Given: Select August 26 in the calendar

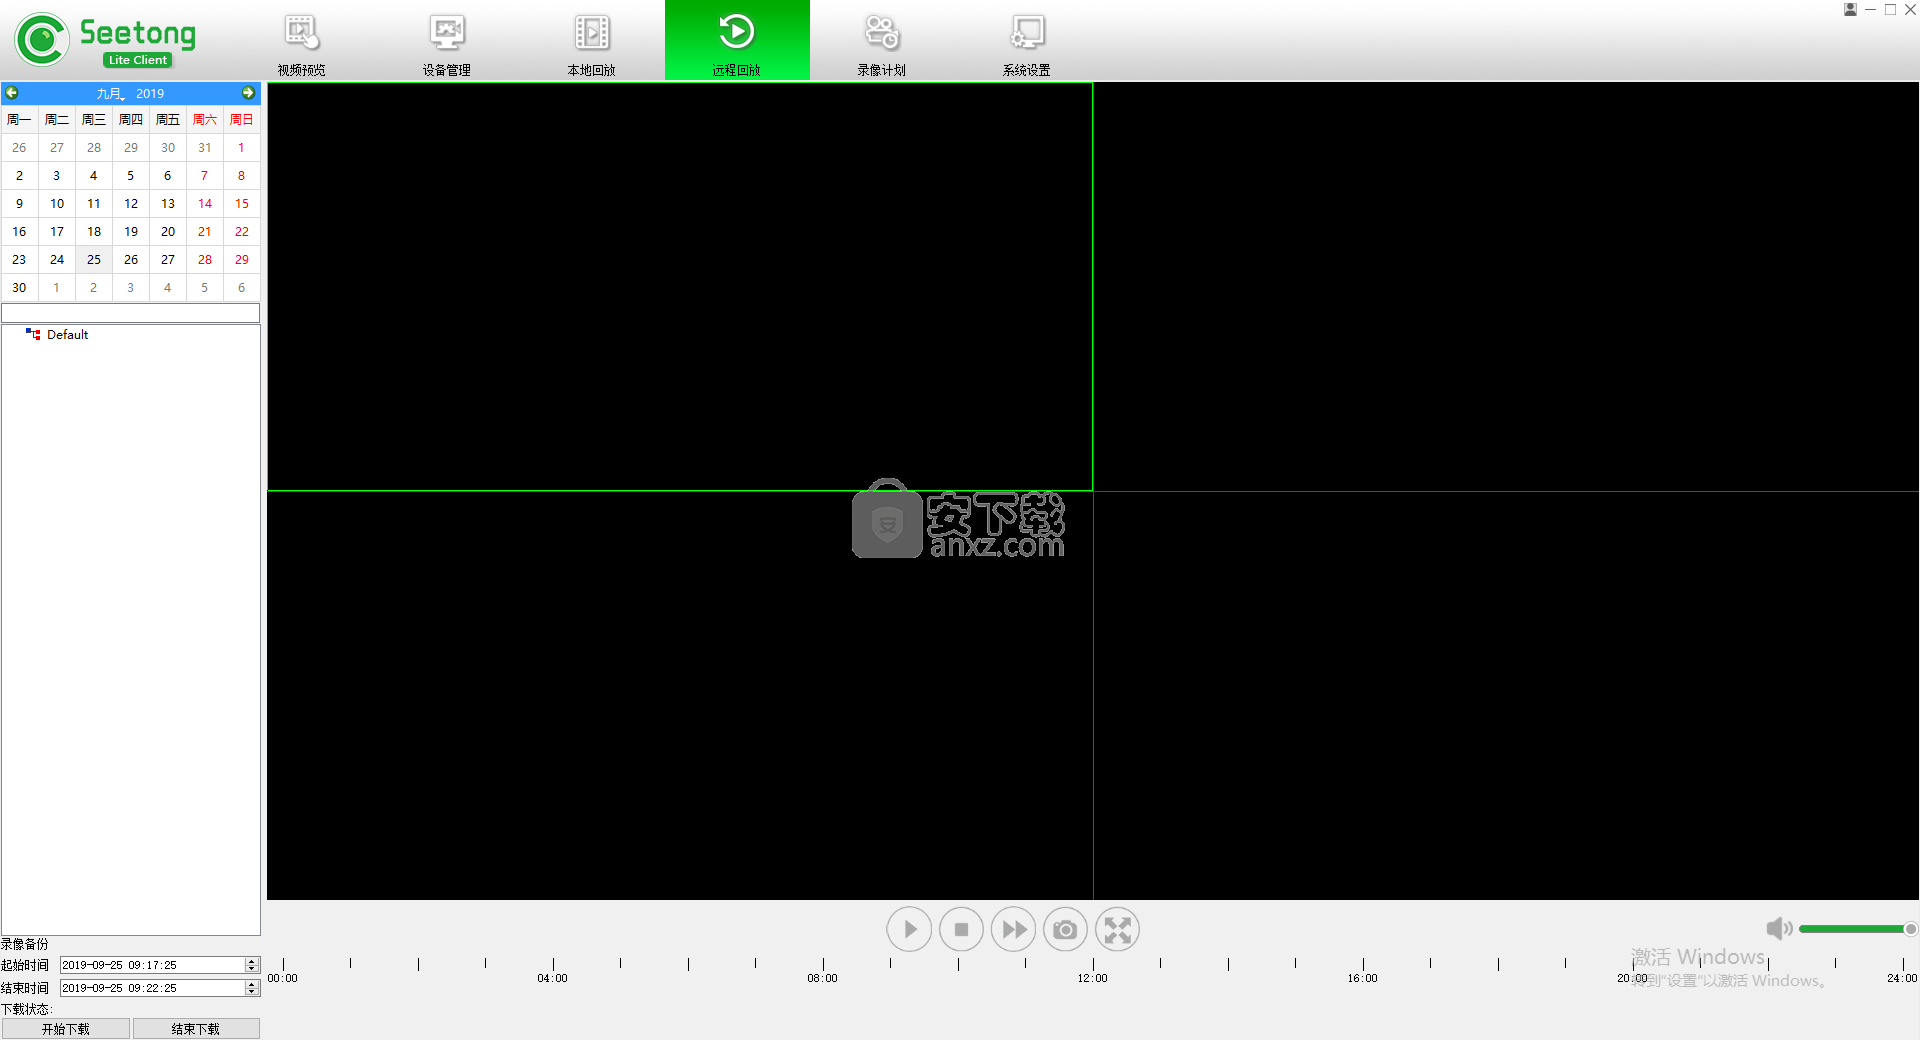Looking at the screenshot, I should 19,148.
